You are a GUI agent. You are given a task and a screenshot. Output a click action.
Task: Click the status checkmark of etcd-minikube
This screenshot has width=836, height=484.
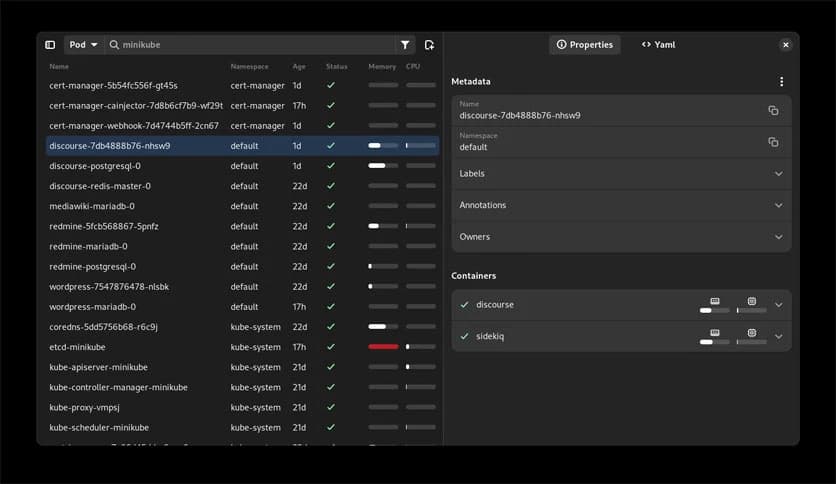[x=331, y=347]
